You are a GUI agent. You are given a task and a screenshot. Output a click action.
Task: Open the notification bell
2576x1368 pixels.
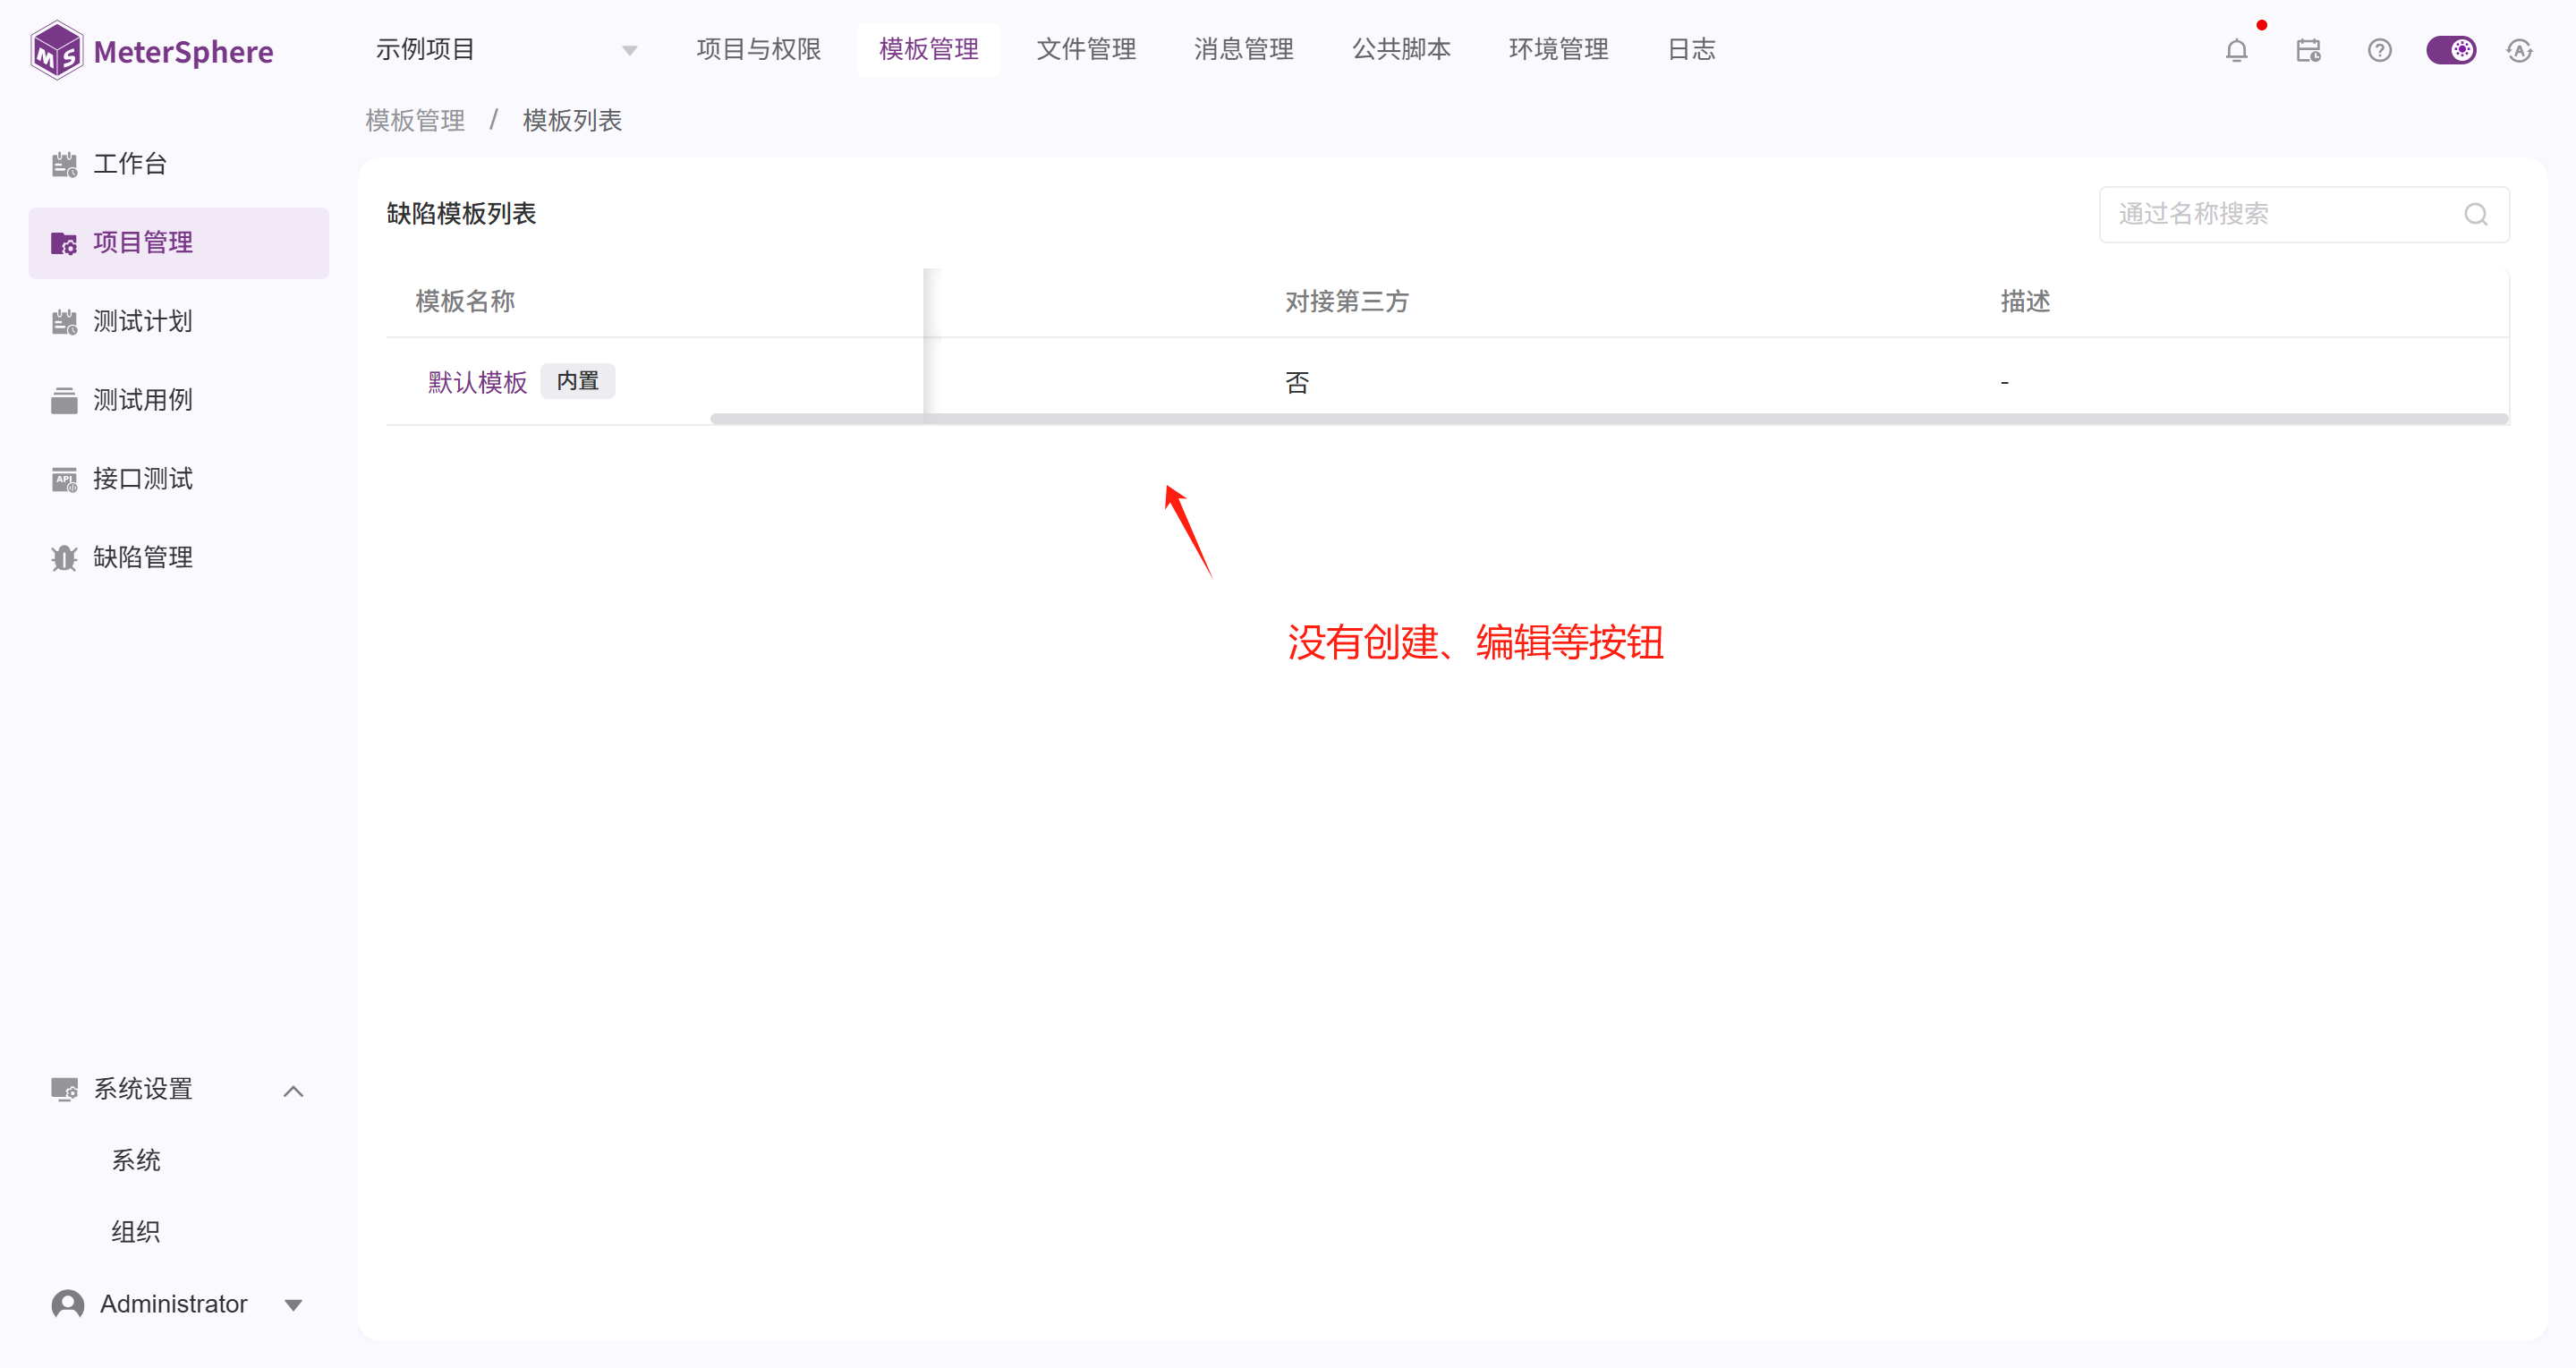tap(2237, 50)
